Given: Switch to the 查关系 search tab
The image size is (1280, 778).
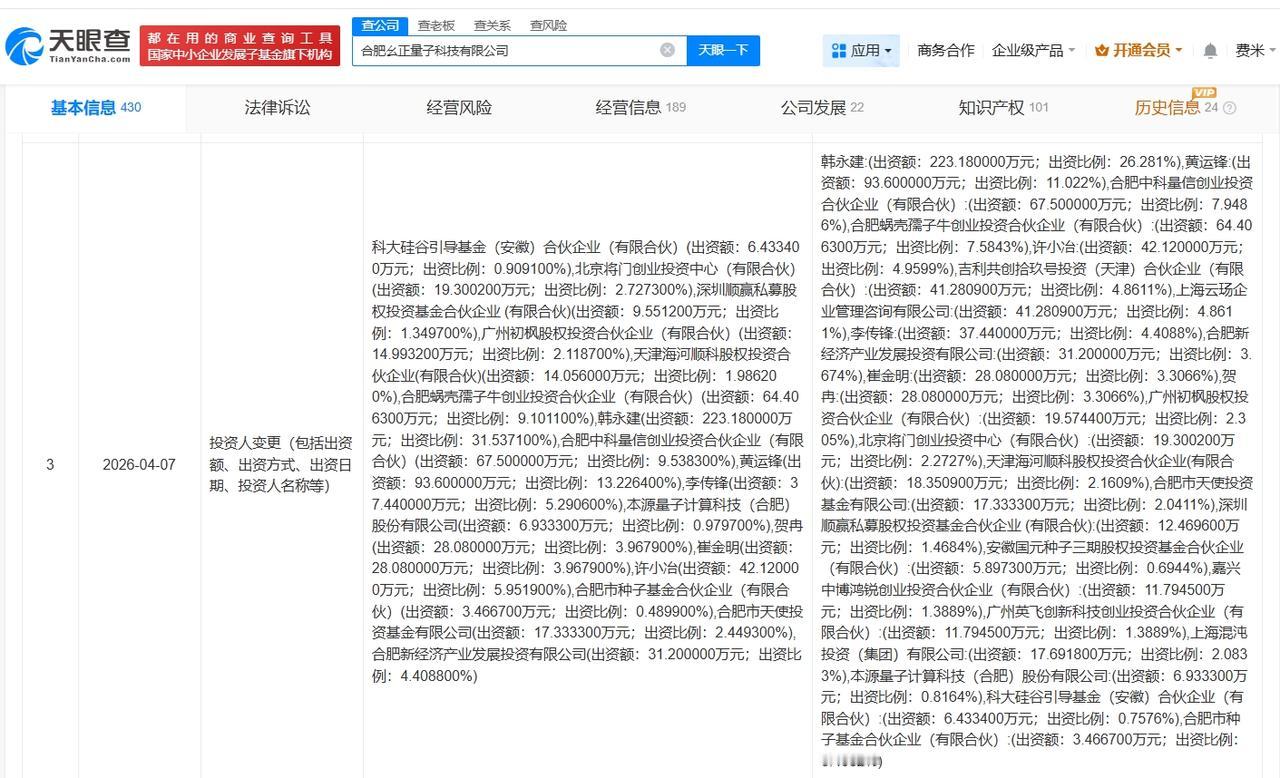Looking at the screenshot, I should point(492,25).
